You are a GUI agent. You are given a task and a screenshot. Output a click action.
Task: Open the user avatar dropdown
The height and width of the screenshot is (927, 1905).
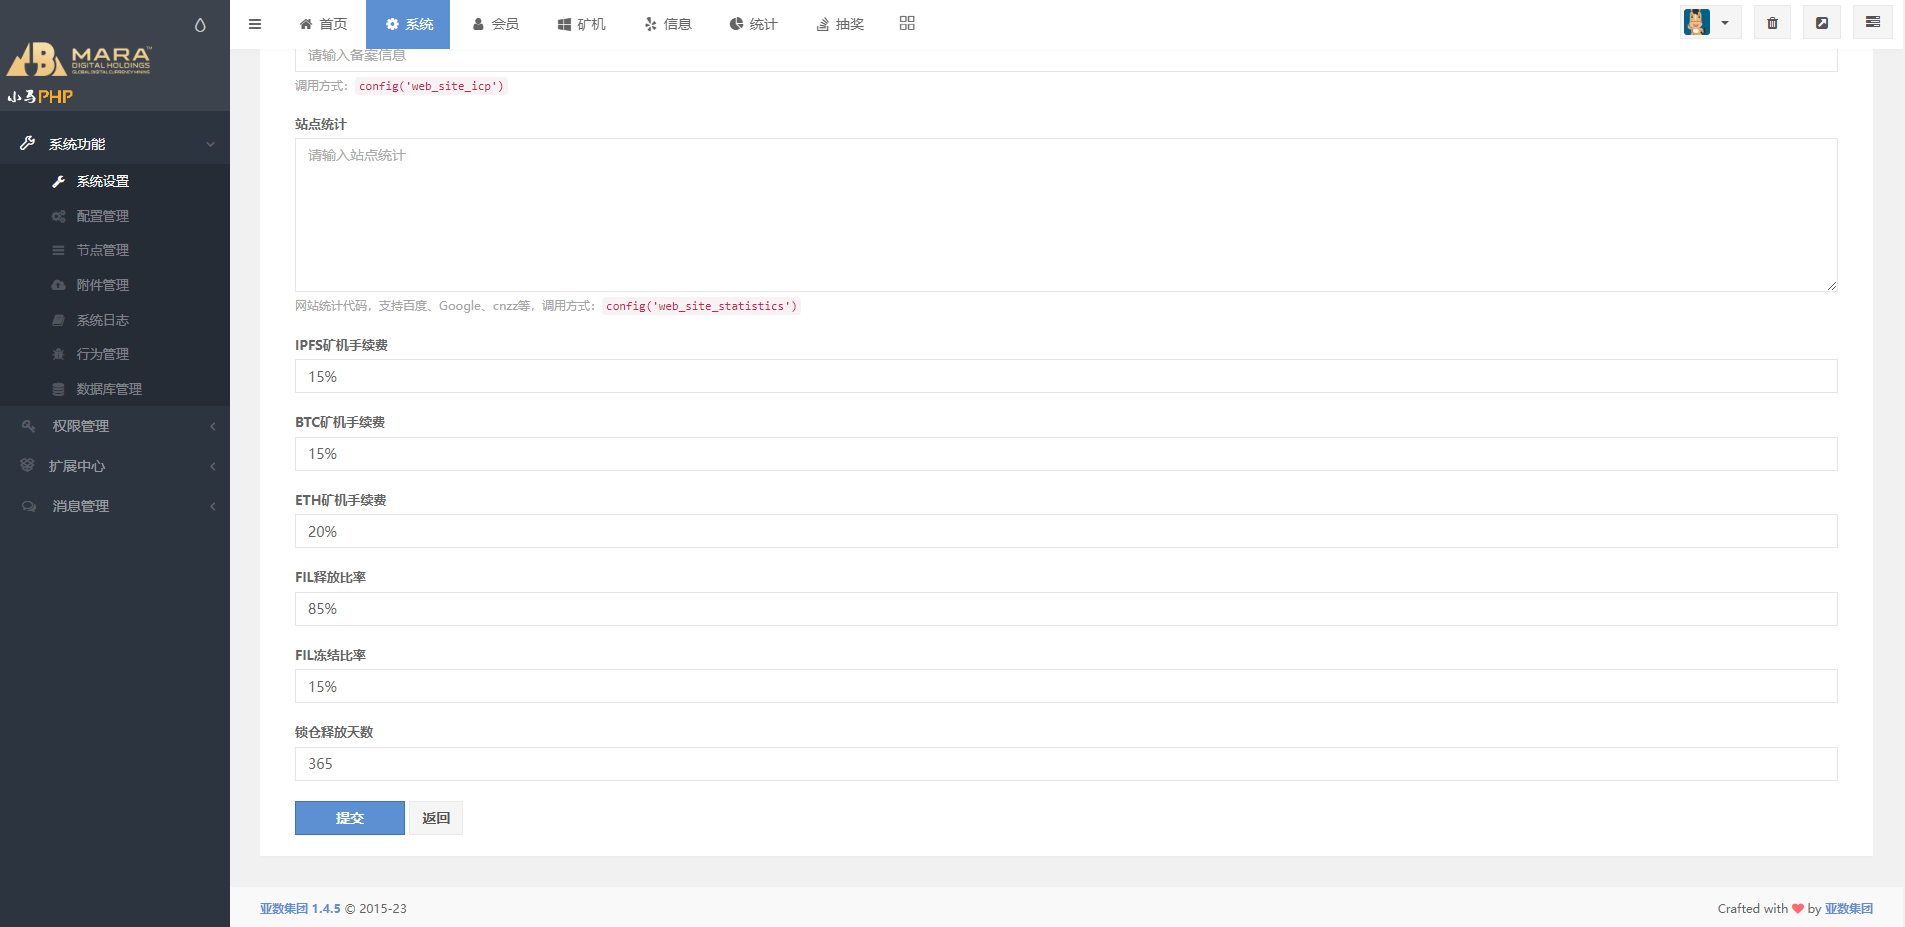click(x=1710, y=23)
